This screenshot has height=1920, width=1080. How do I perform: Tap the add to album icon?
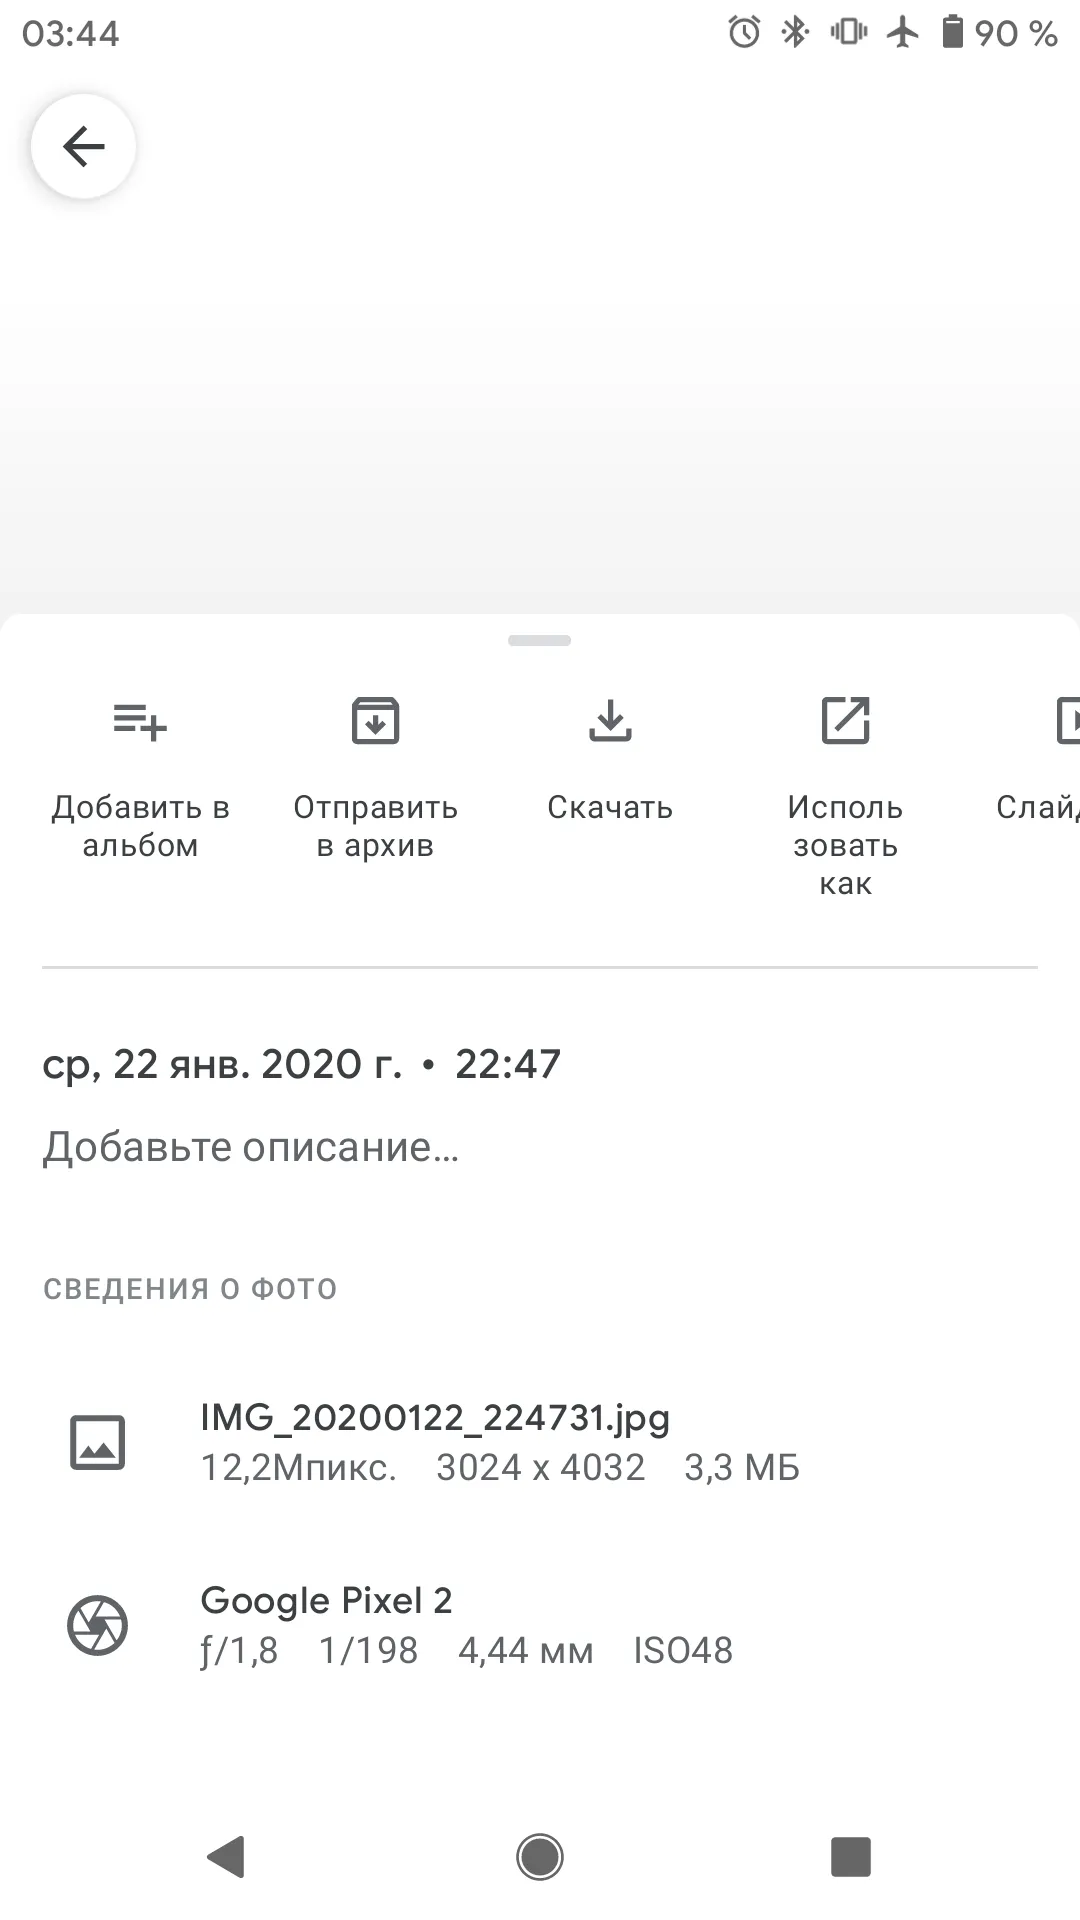point(140,721)
